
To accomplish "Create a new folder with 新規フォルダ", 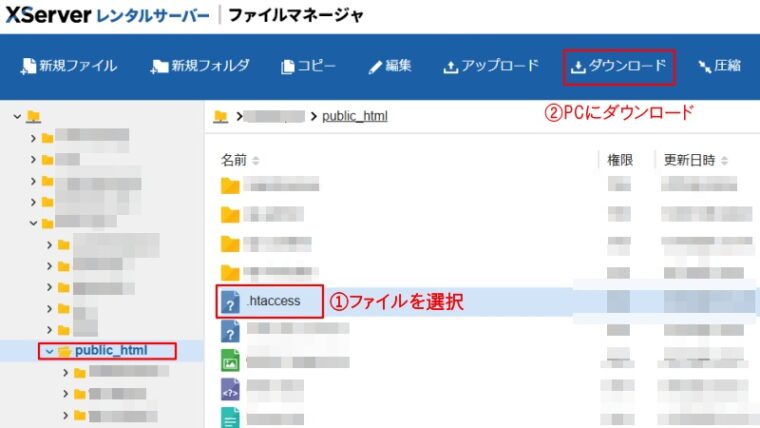I will [x=200, y=66].
